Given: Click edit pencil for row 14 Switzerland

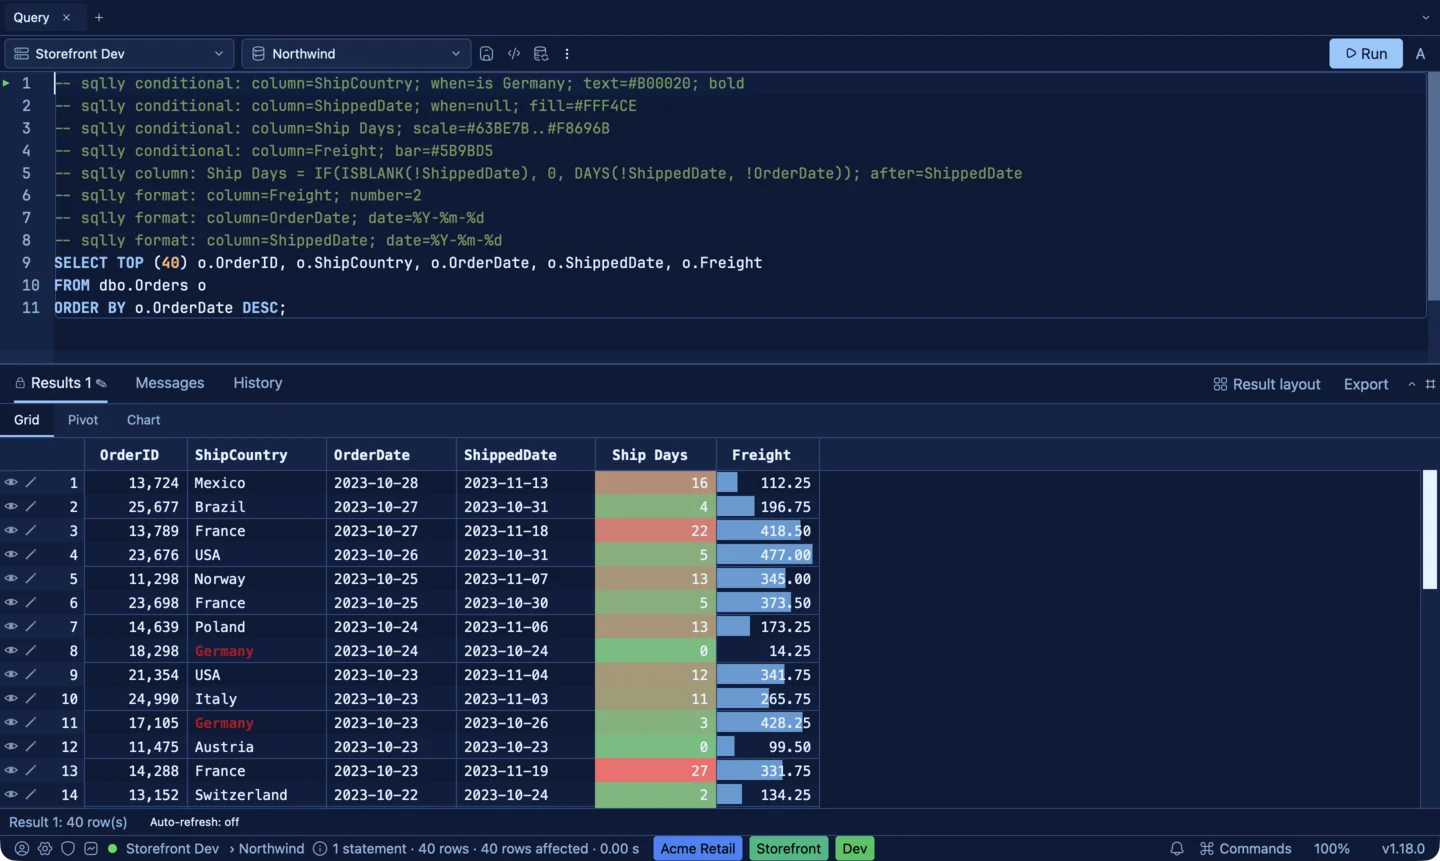Looking at the screenshot, I should click(x=31, y=794).
